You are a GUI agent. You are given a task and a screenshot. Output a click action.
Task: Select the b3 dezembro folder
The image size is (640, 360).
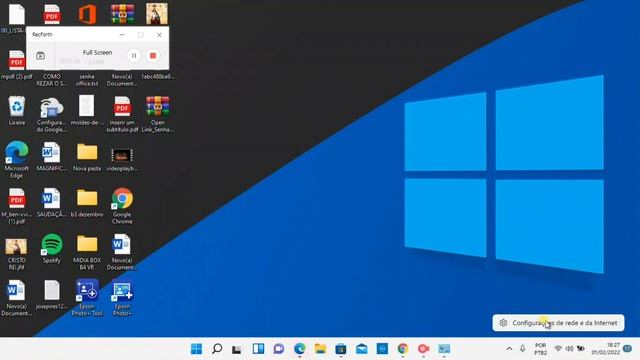coord(87,202)
